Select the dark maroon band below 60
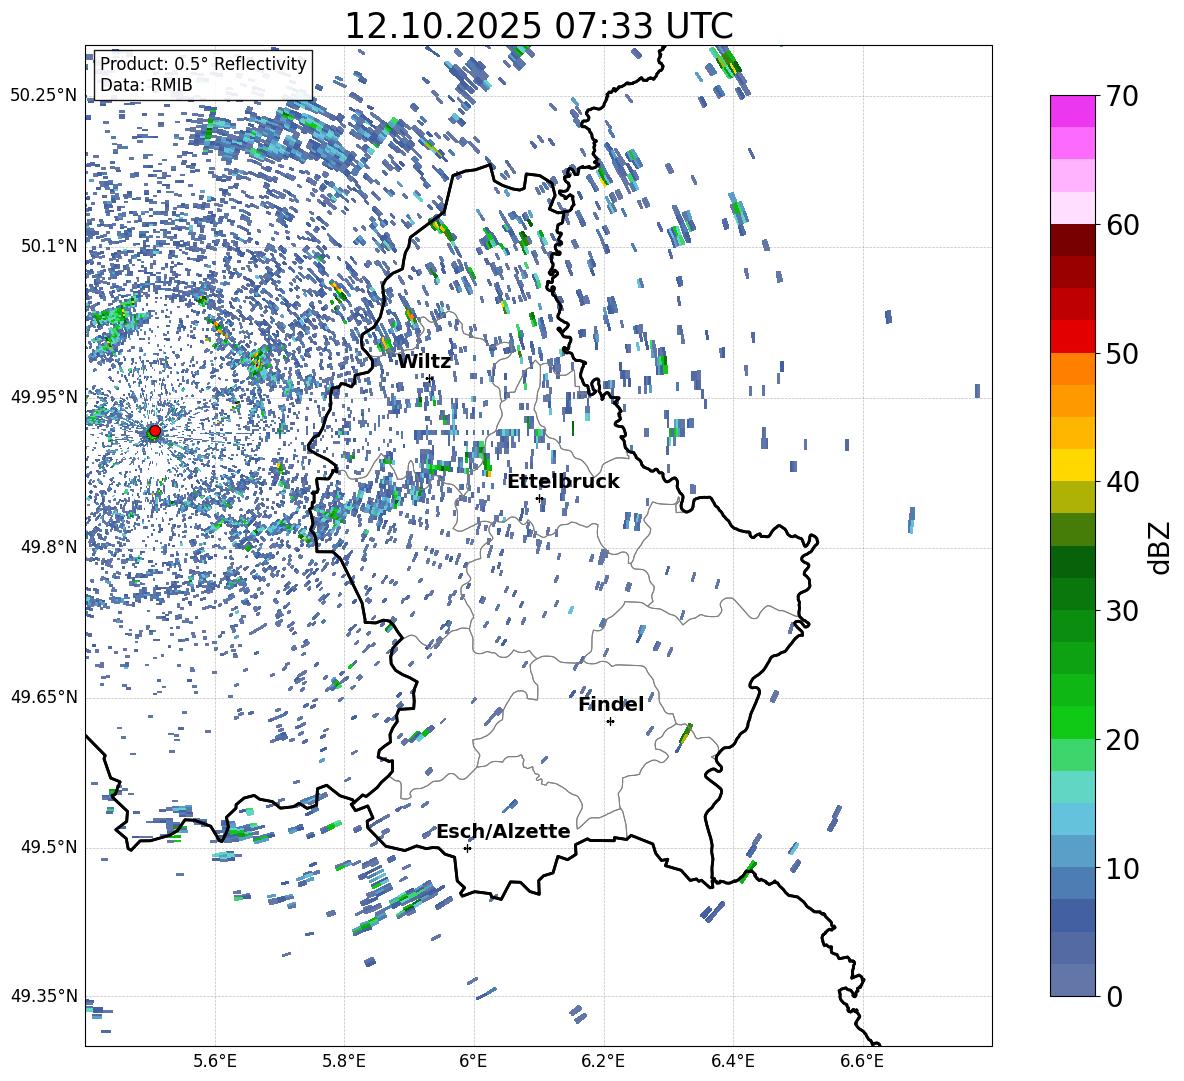Viewport: 1184px width, 1081px height. [1073, 239]
